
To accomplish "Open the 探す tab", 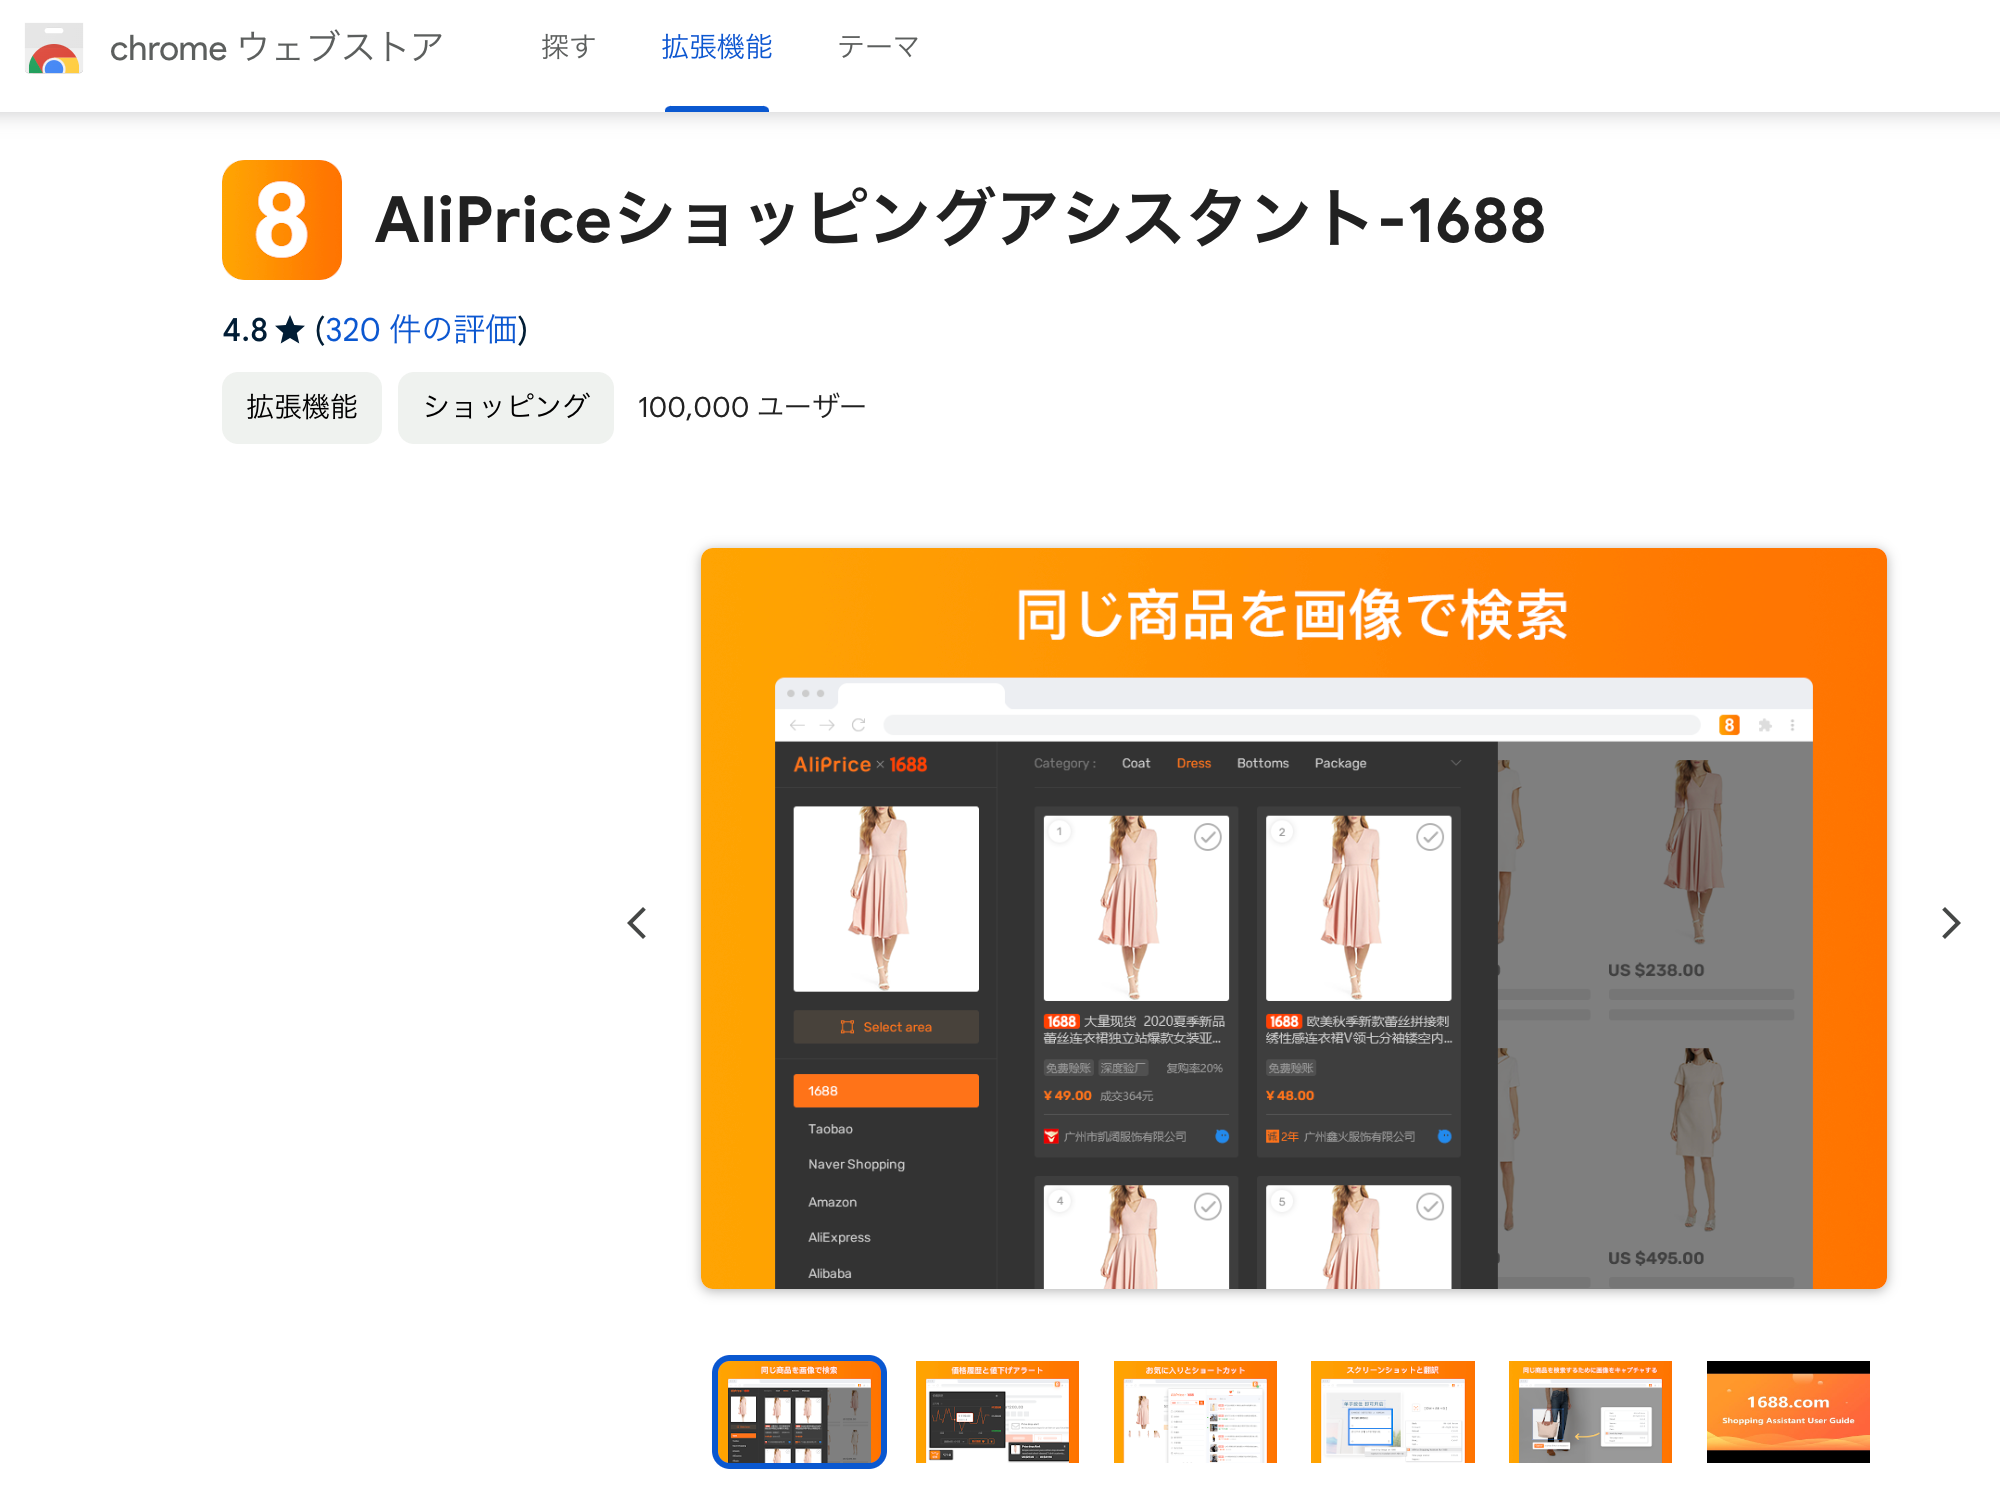I will click(568, 47).
